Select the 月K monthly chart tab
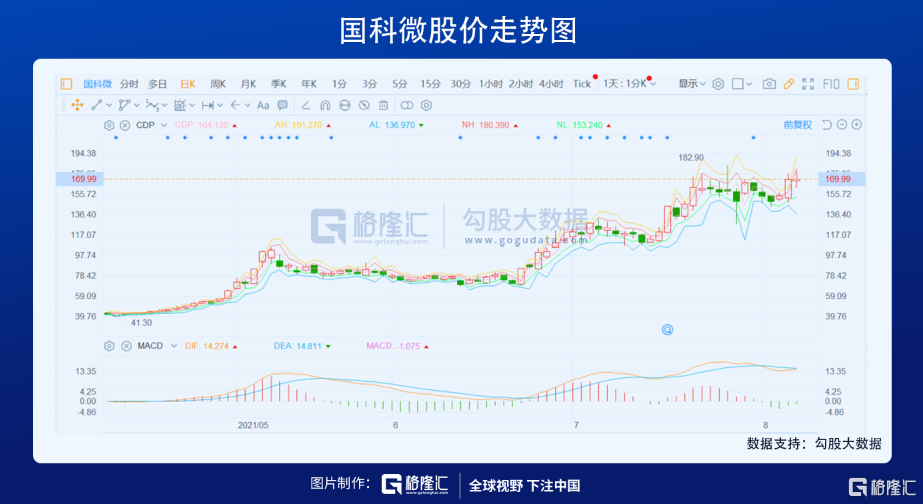 [x=248, y=84]
